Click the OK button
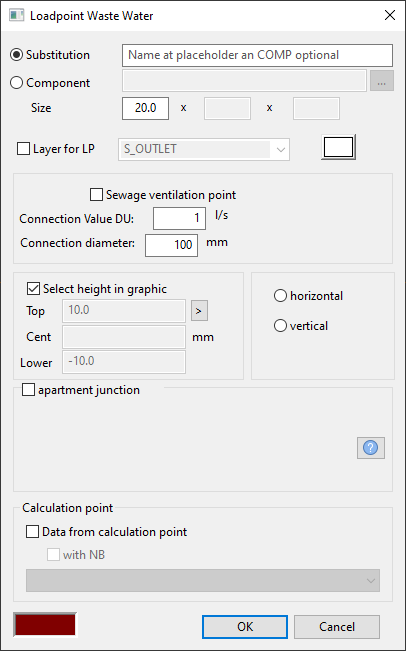The height and width of the screenshot is (651, 406). coord(245,627)
